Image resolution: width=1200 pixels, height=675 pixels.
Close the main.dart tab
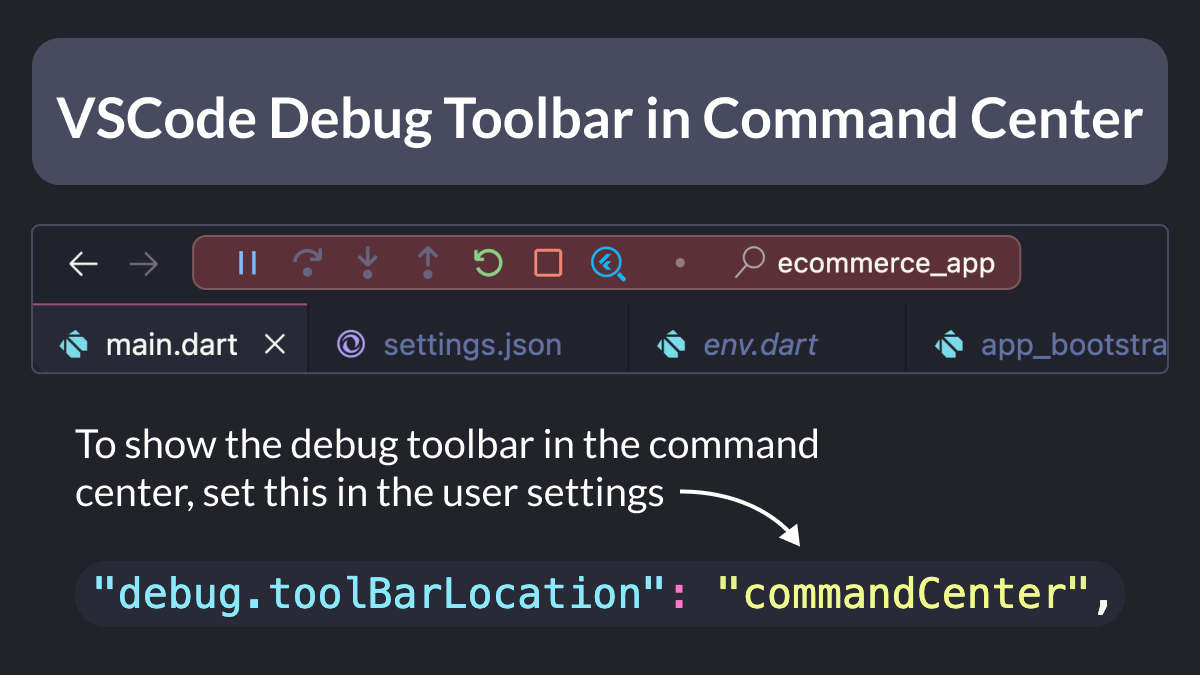[x=274, y=345]
